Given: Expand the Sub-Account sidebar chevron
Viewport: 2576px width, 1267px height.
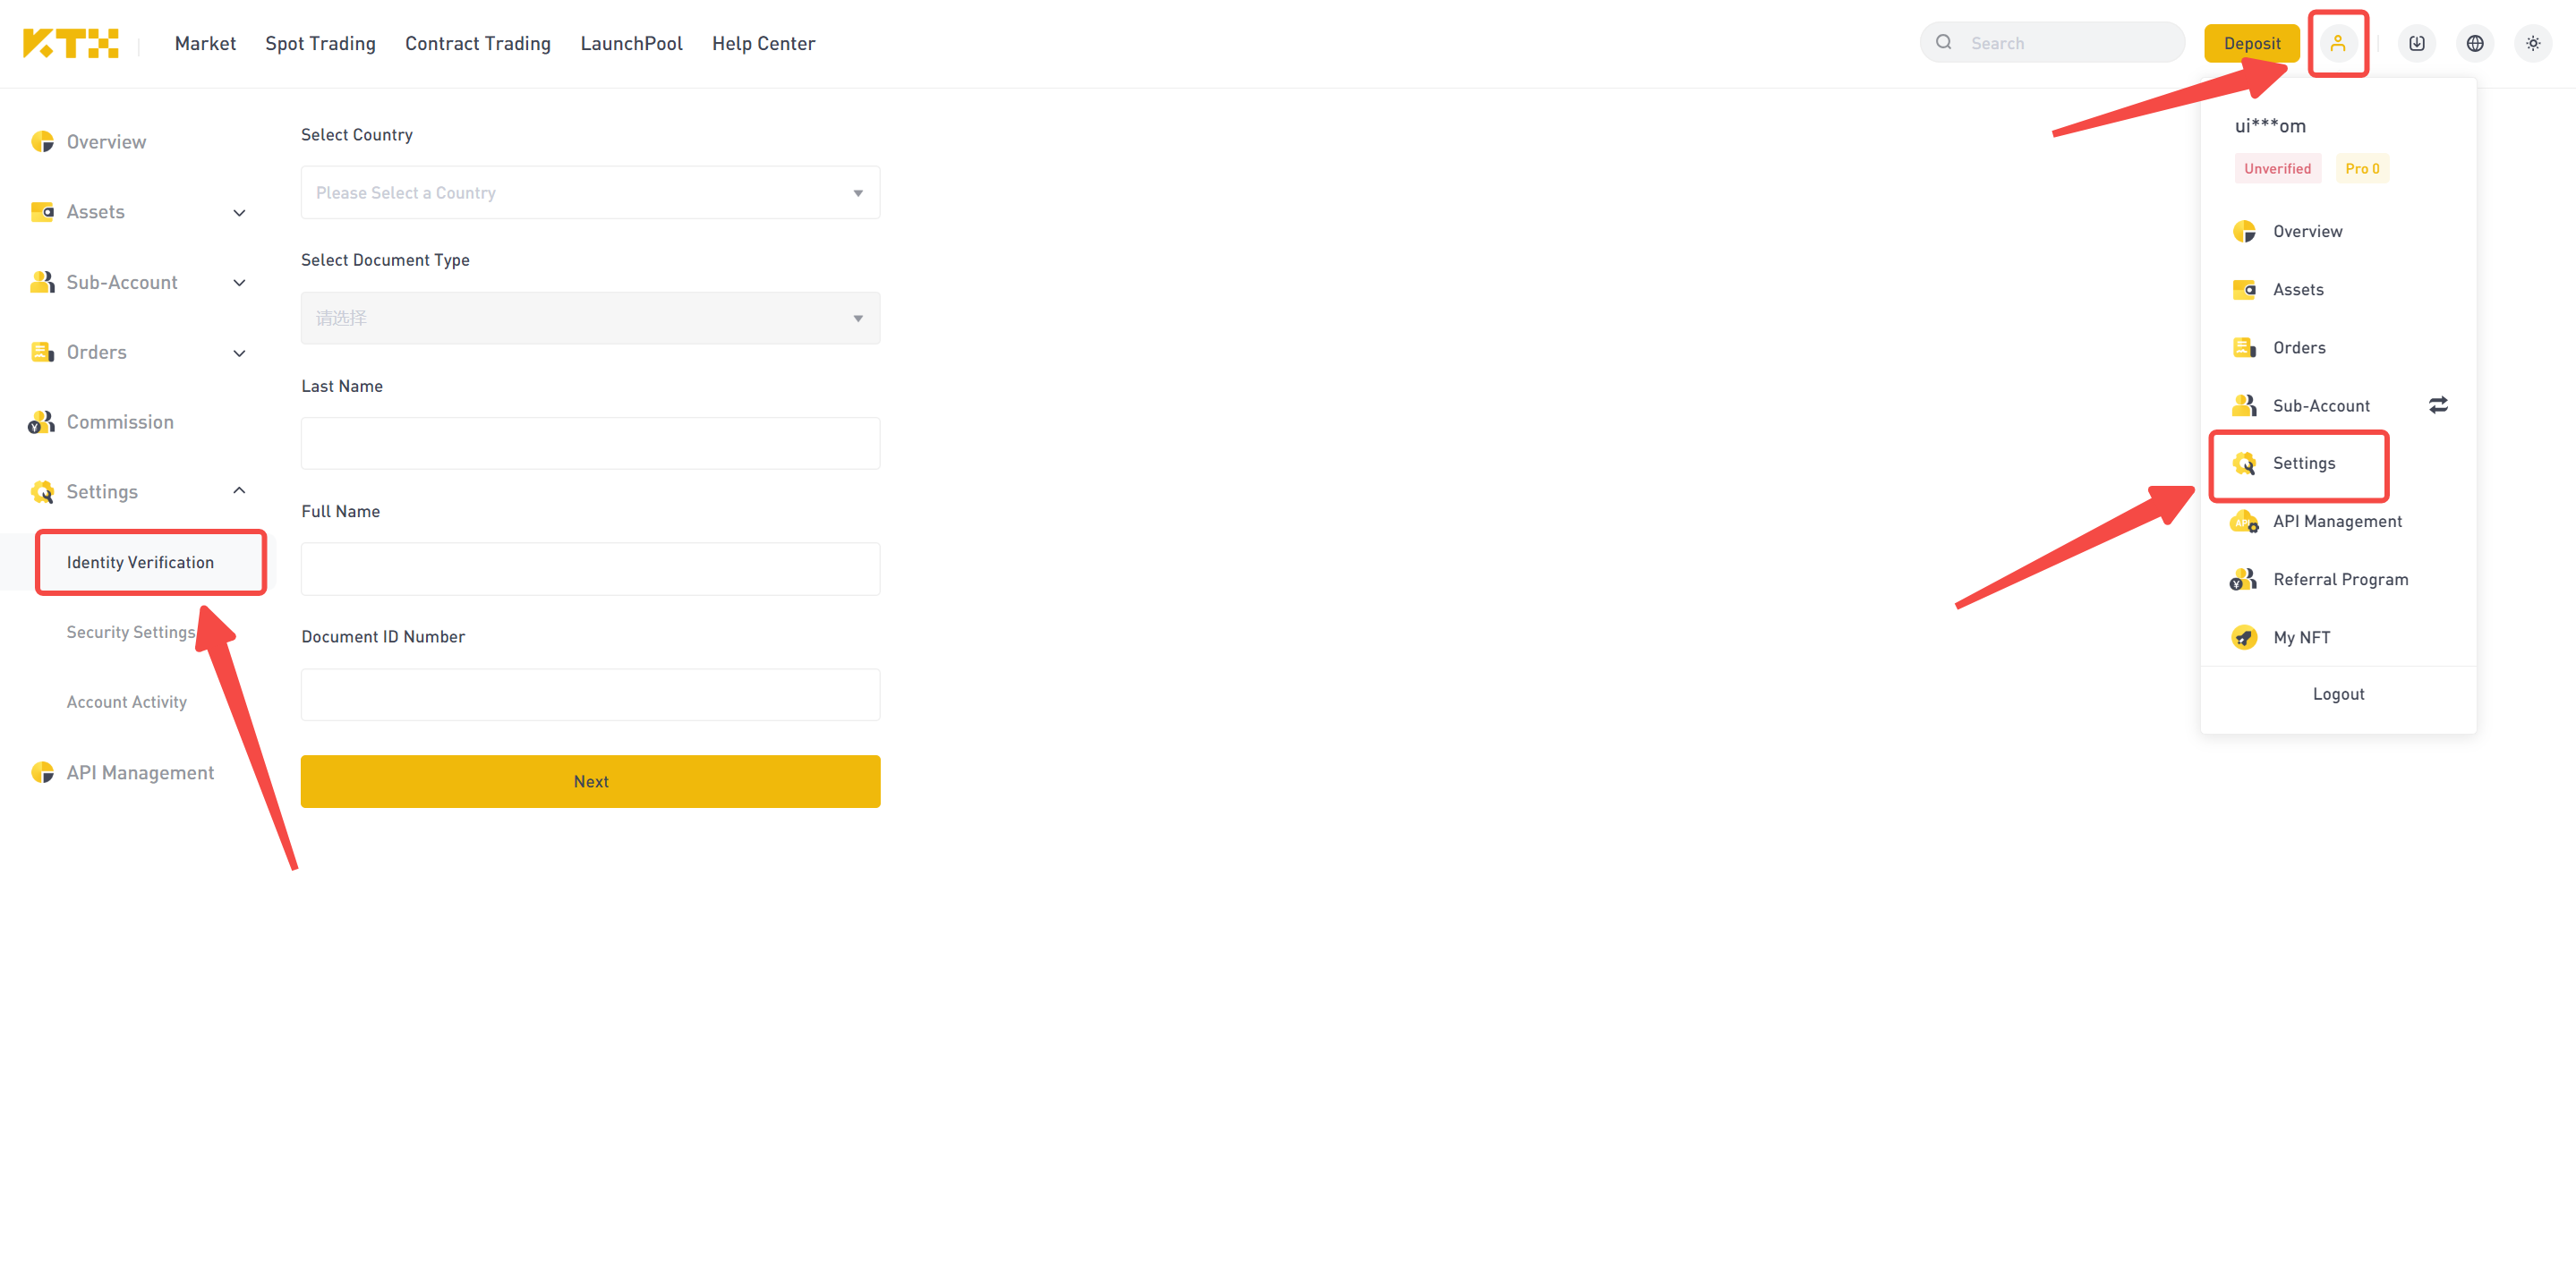Looking at the screenshot, I should 239,282.
